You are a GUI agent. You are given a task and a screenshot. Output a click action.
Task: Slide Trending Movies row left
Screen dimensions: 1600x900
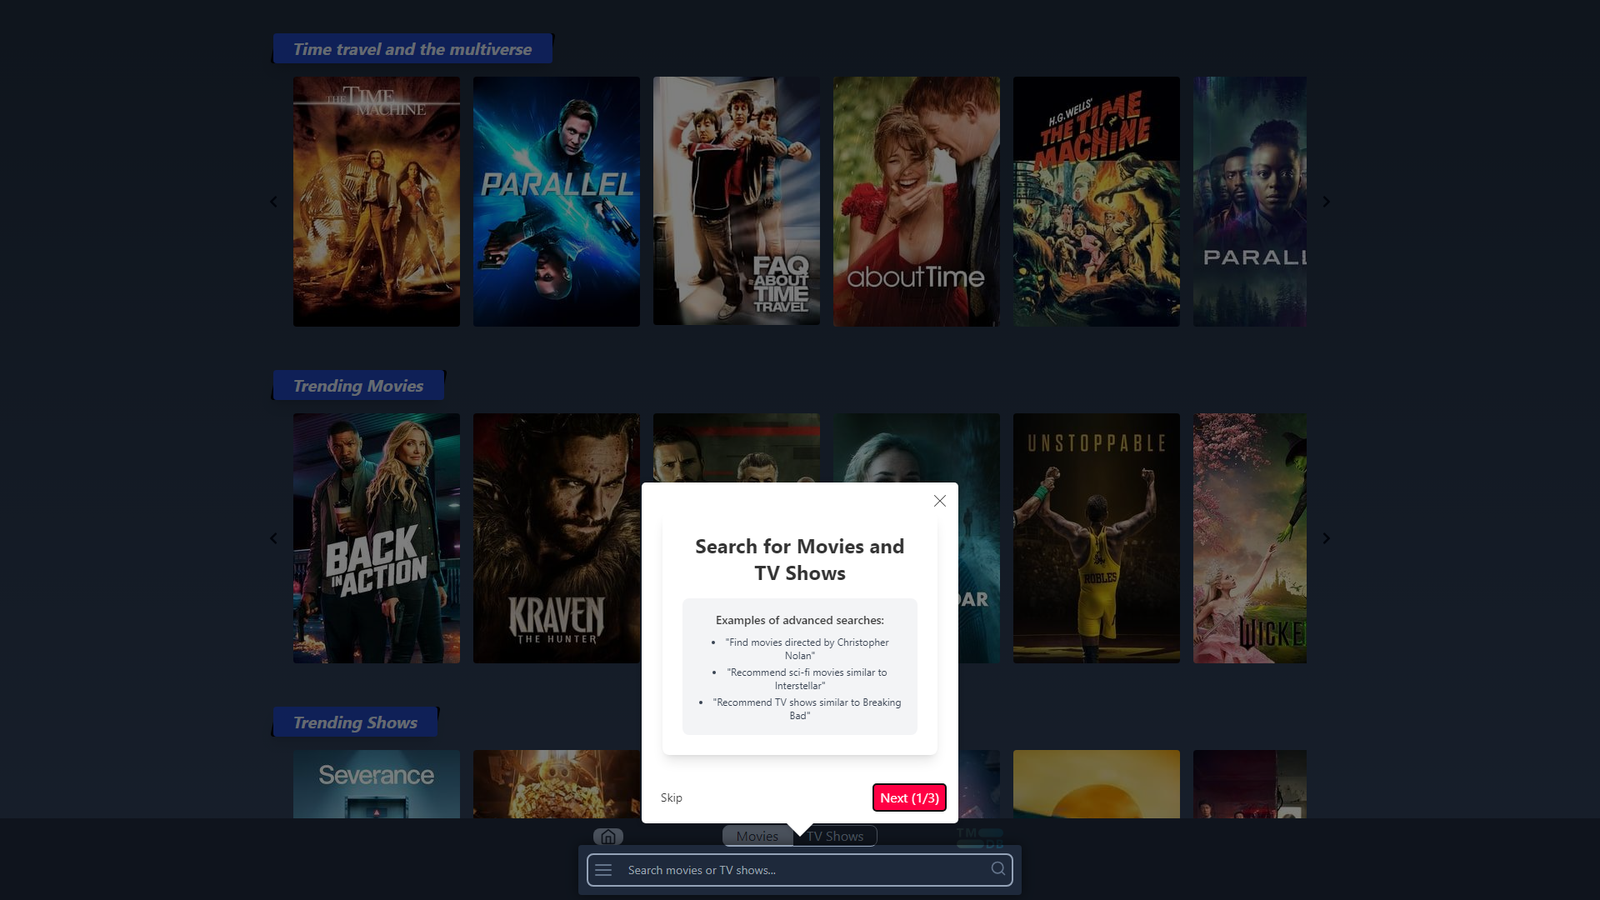[274, 538]
